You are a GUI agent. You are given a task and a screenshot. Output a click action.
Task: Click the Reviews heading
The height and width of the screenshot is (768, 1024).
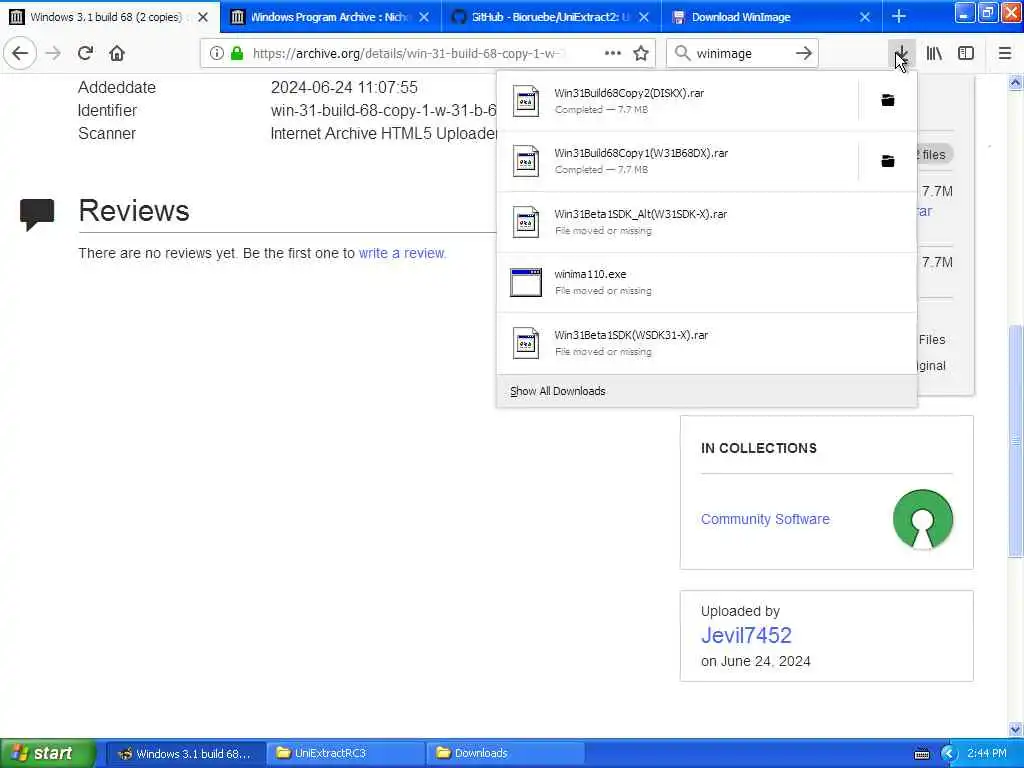click(x=134, y=210)
